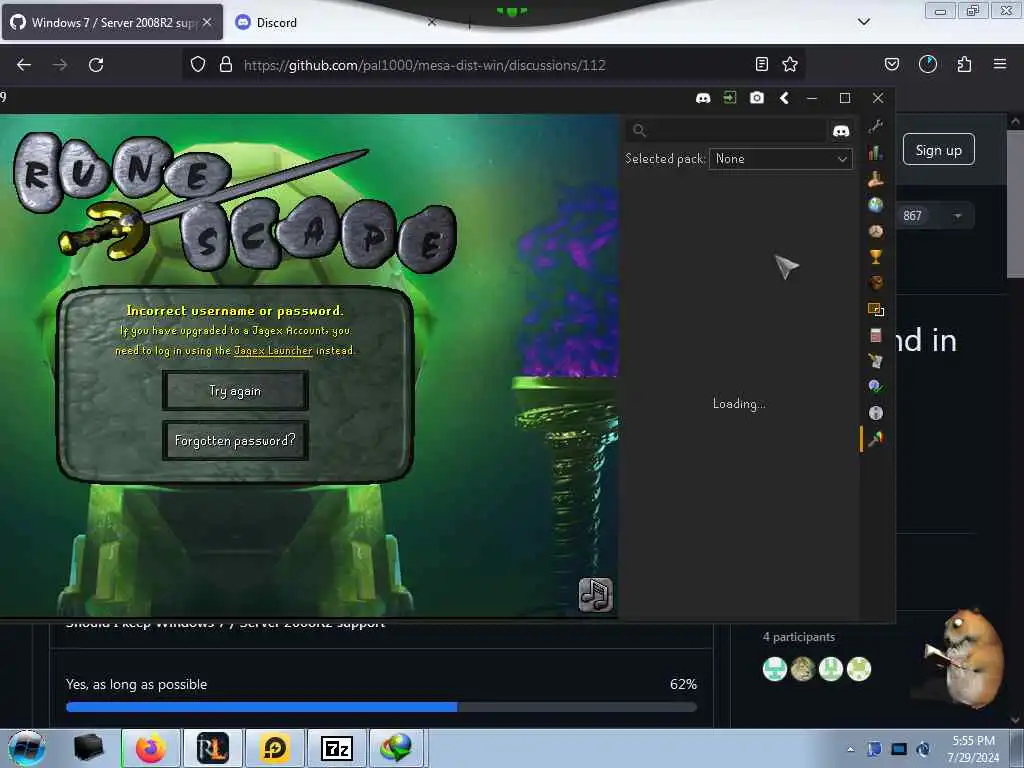Open the Windows Start menu
1024x768 pixels.
coord(27,748)
